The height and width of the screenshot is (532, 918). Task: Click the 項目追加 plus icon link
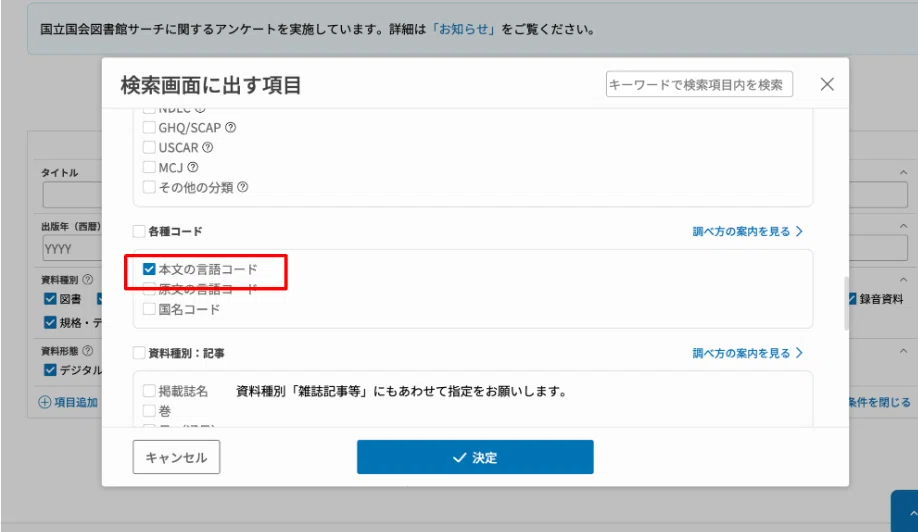click(x=68, y=402)
